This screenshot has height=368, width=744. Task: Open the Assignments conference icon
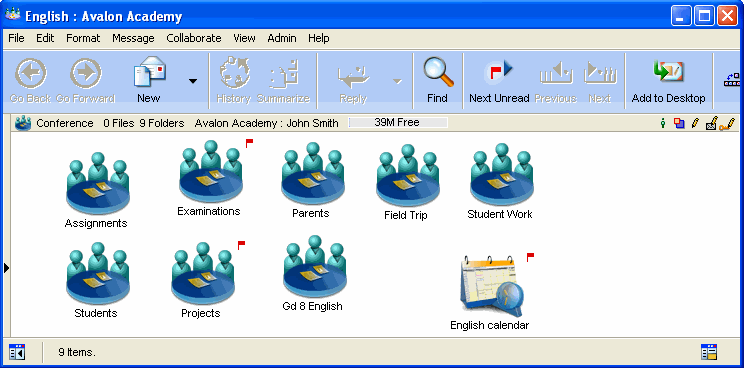[97, 184]
